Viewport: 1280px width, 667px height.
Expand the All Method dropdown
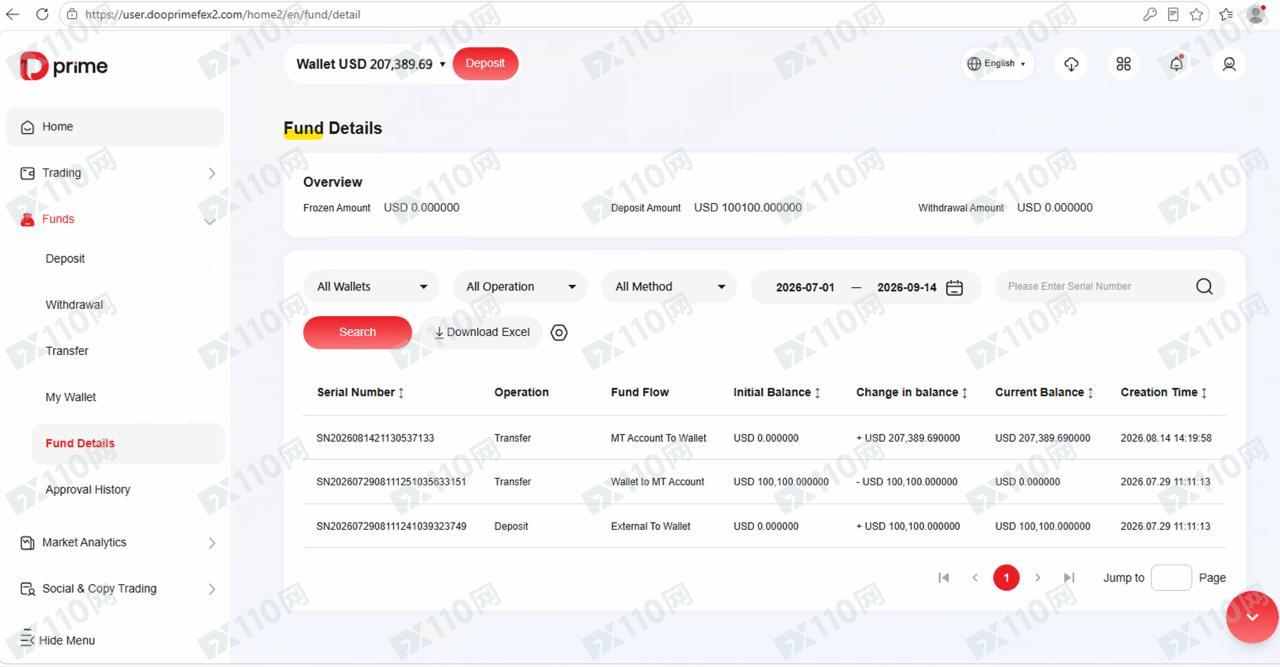pyautogui.click(x=669, y=287)
